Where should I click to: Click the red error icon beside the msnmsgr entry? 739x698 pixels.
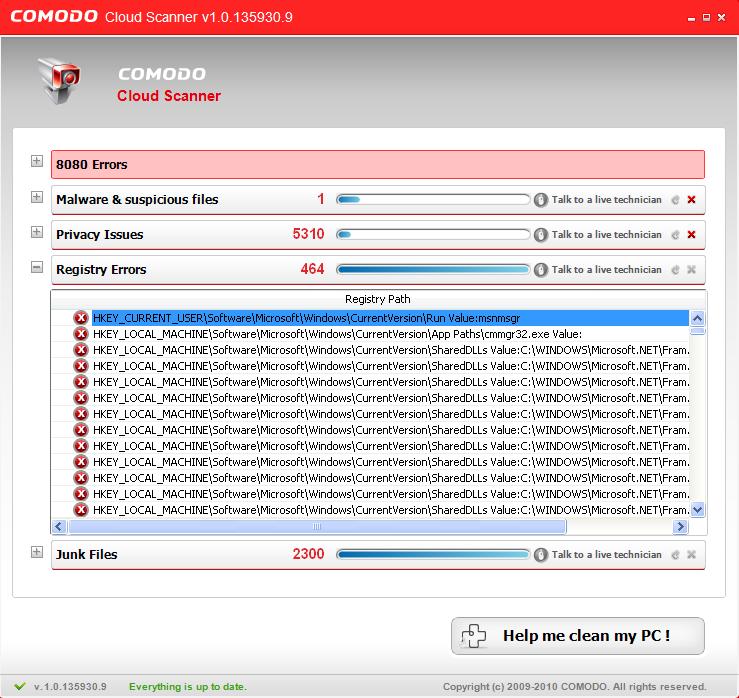click(81, 318)
